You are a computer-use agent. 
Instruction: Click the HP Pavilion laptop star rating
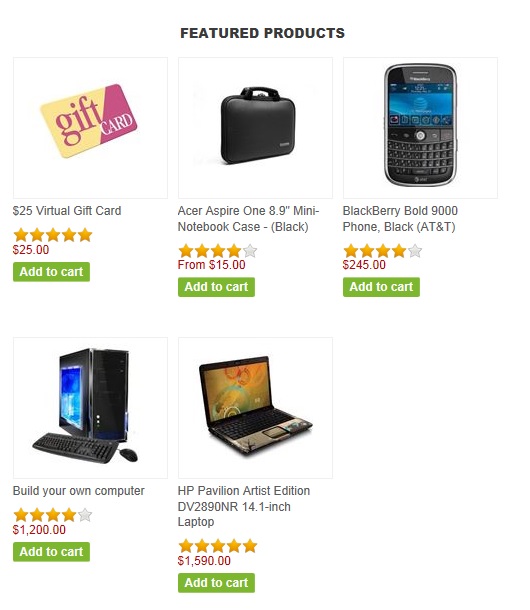218,546
